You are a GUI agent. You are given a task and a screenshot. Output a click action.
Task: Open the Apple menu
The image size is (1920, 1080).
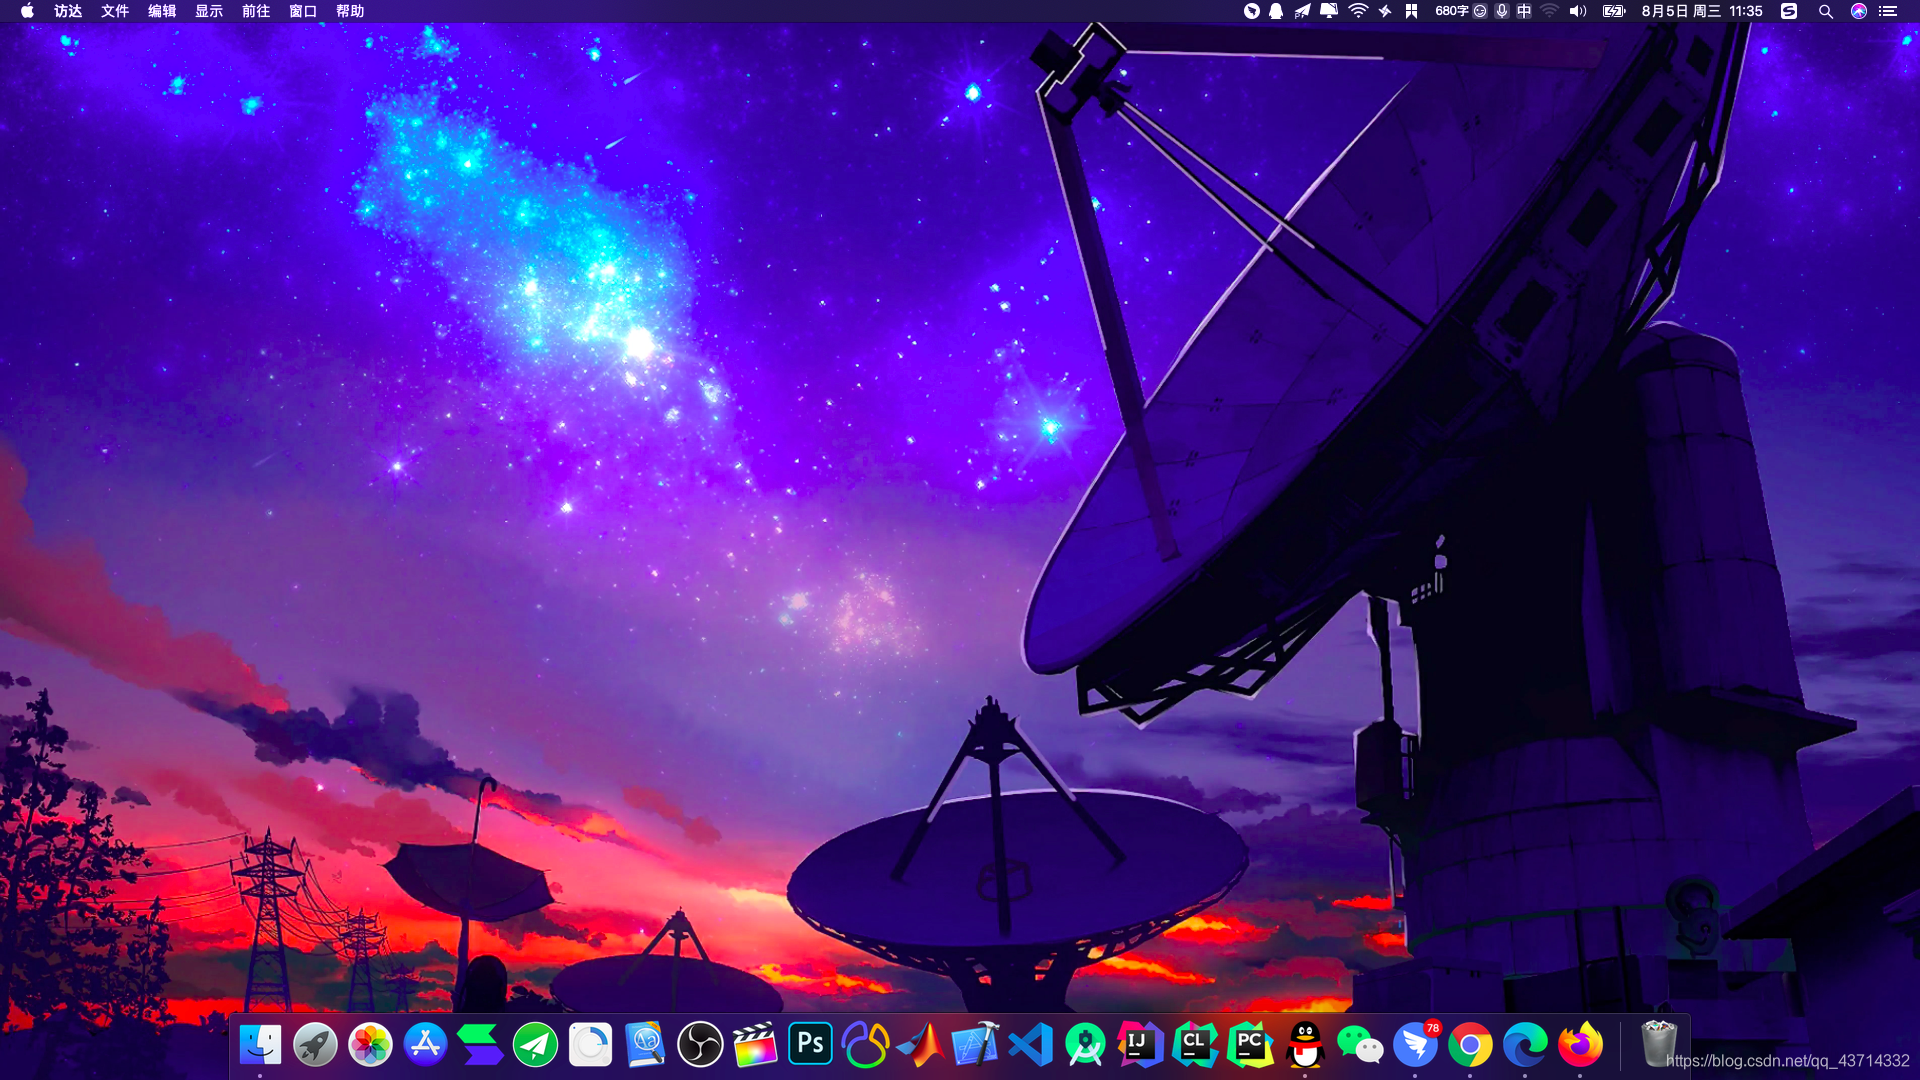(x=27, y=11)
